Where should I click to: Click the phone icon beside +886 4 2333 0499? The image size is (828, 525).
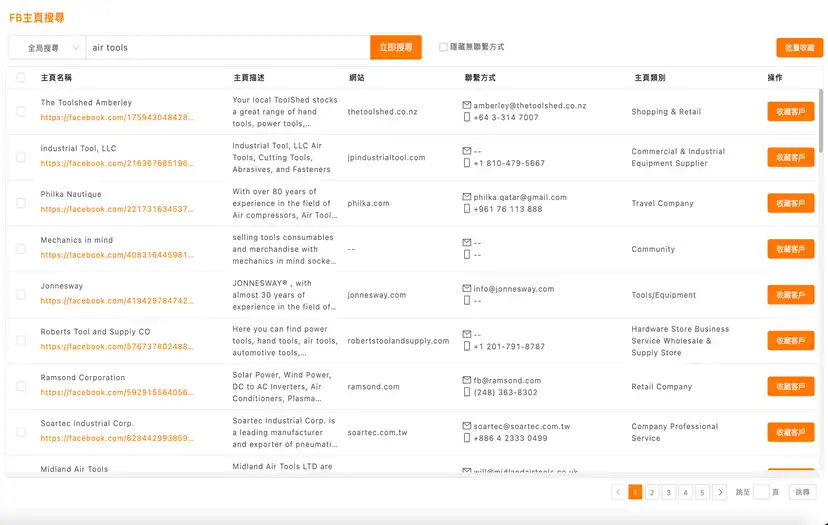coord(467,438)
